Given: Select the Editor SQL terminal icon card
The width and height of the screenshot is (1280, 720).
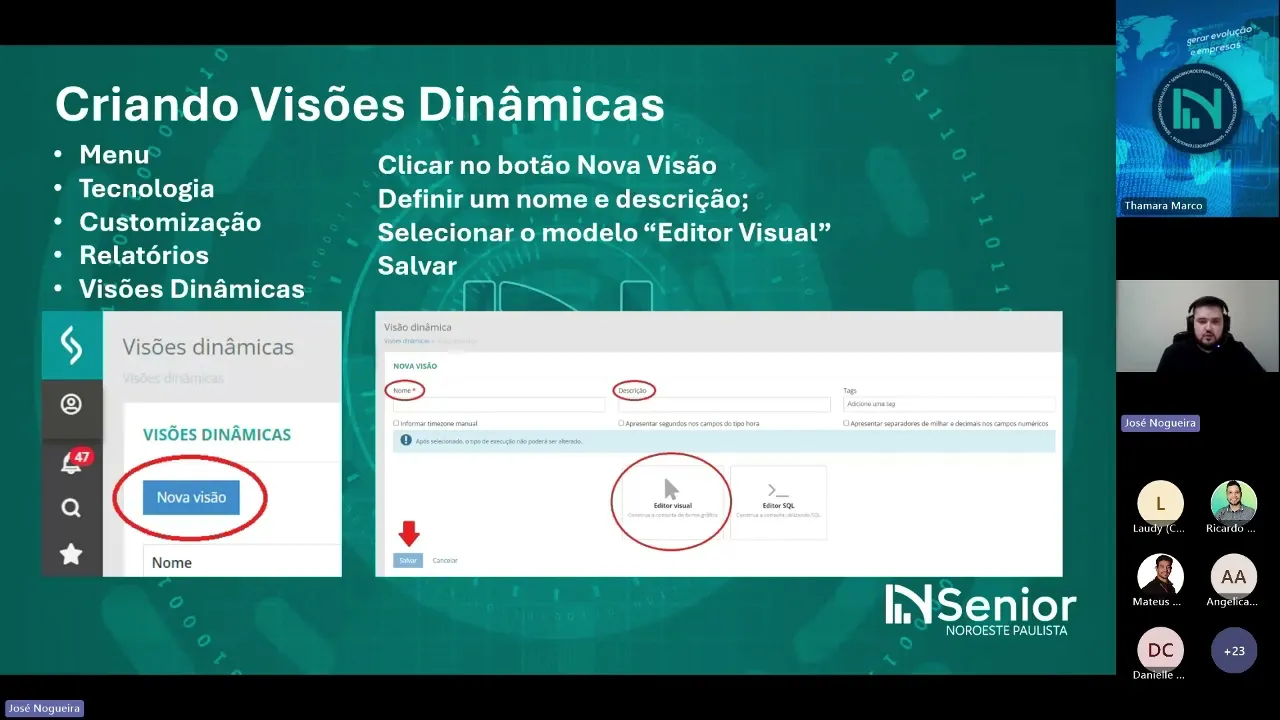Looking at the screenshot, I should (x=778, y=501).
